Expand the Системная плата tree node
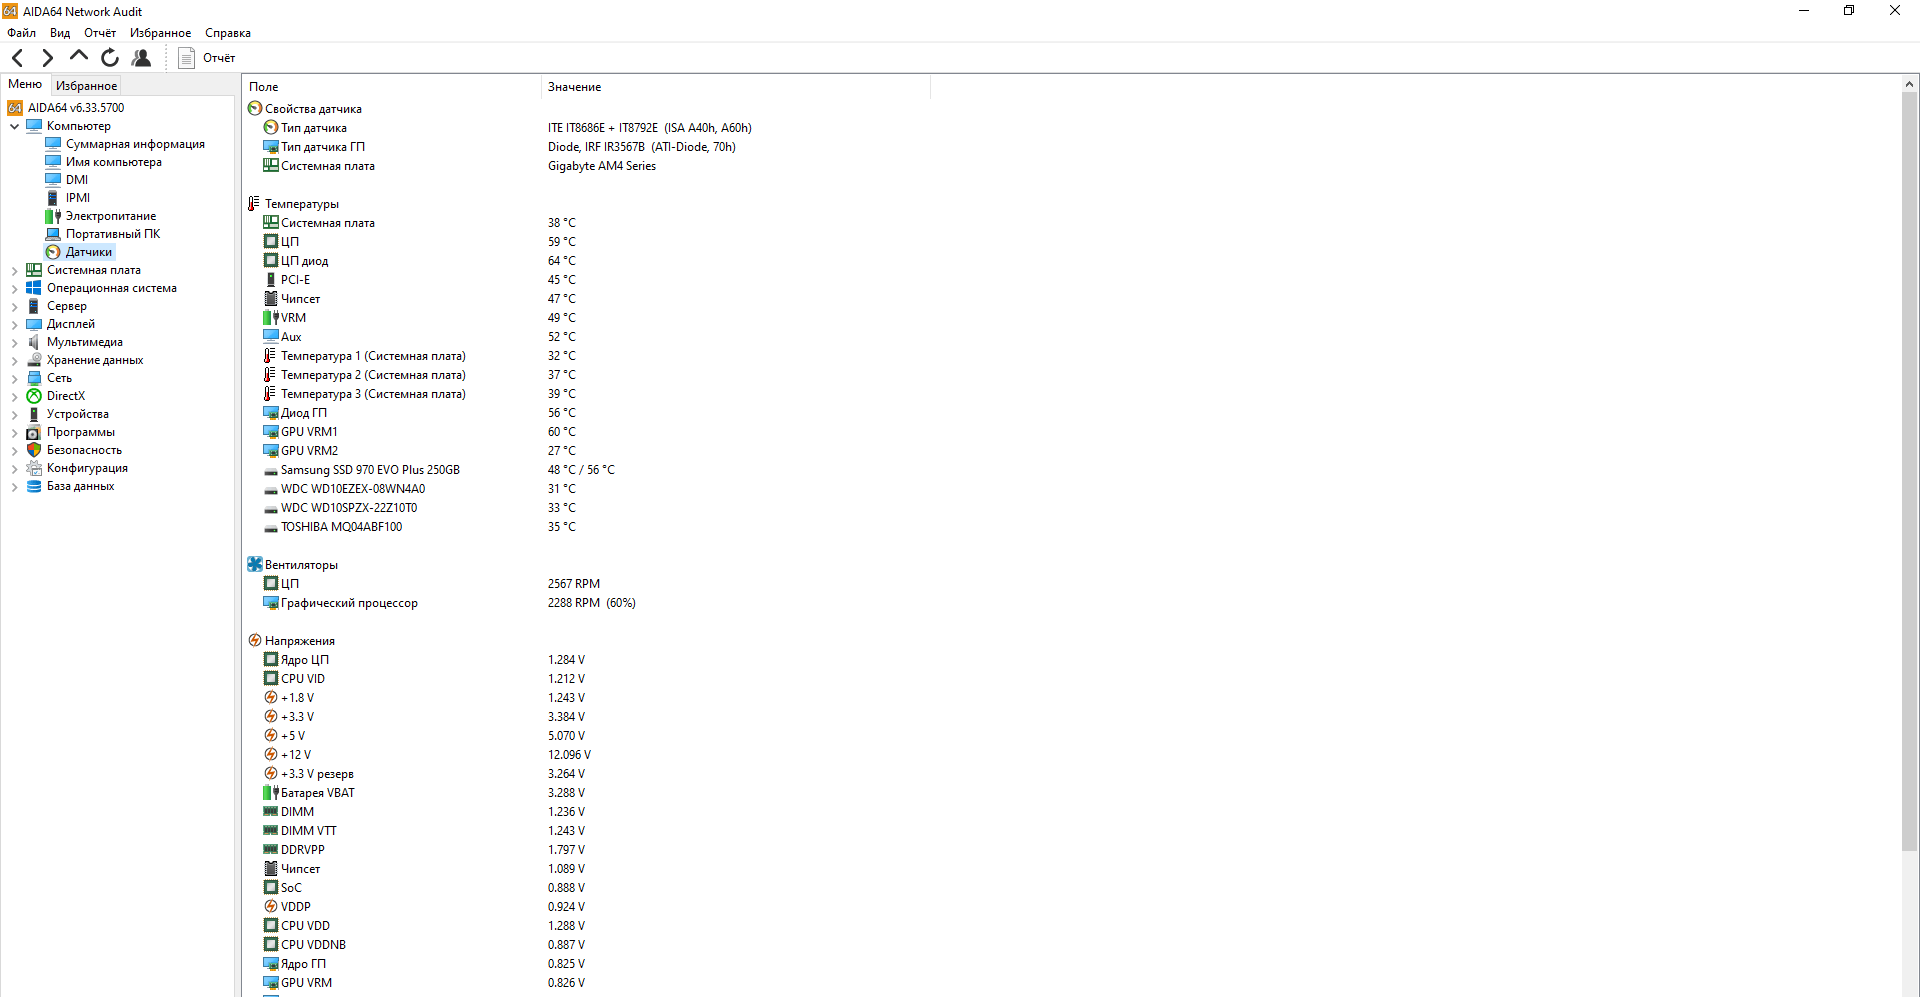This screenshot has height=997, width=1920. tap(14, 270)
